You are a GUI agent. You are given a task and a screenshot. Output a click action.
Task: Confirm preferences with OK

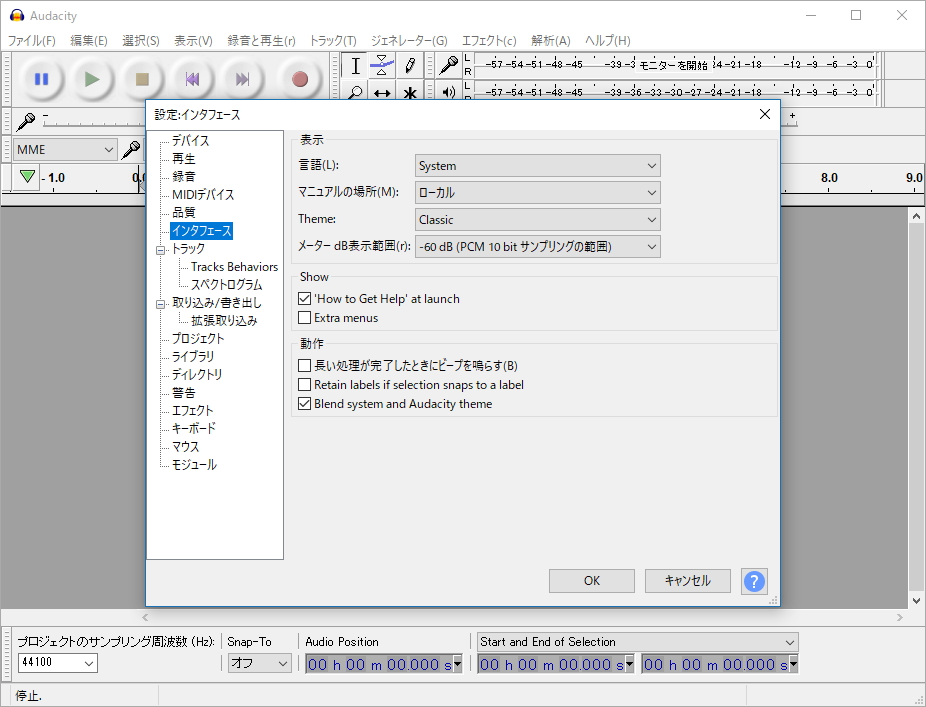(x=591, y=581)
